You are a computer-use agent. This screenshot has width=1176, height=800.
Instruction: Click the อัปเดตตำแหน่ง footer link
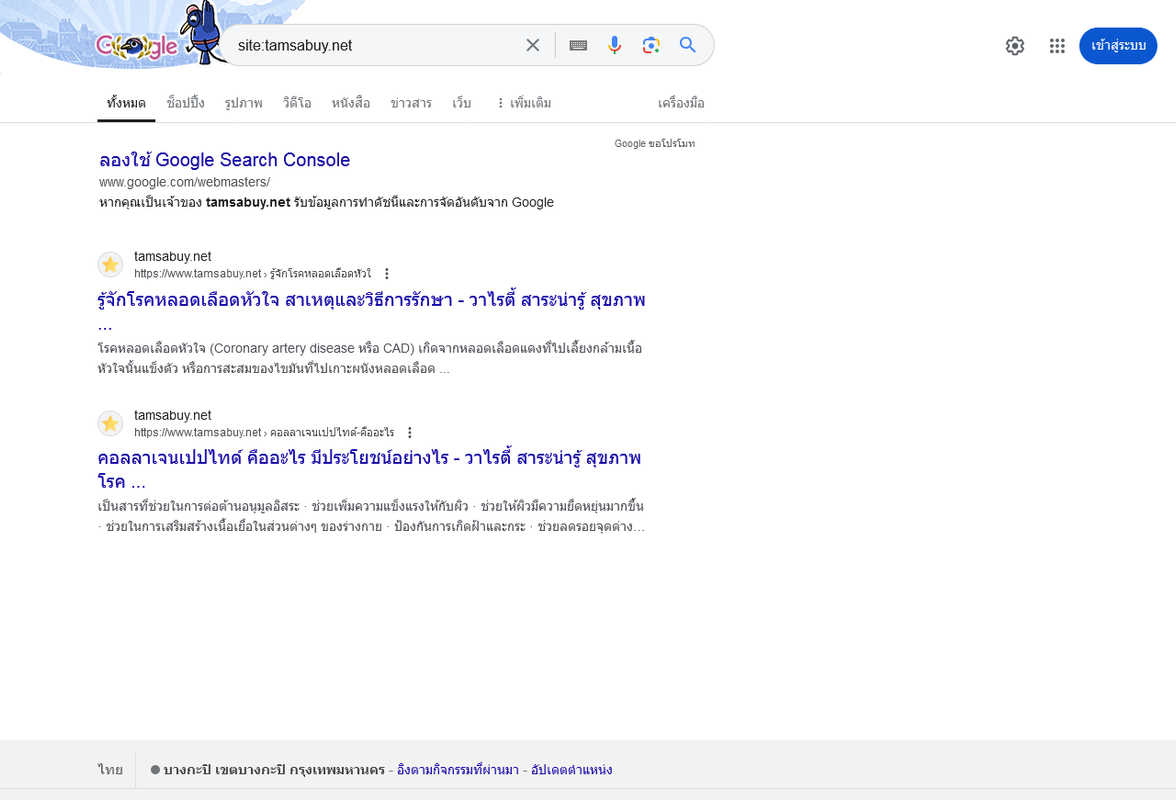[572, 770]
